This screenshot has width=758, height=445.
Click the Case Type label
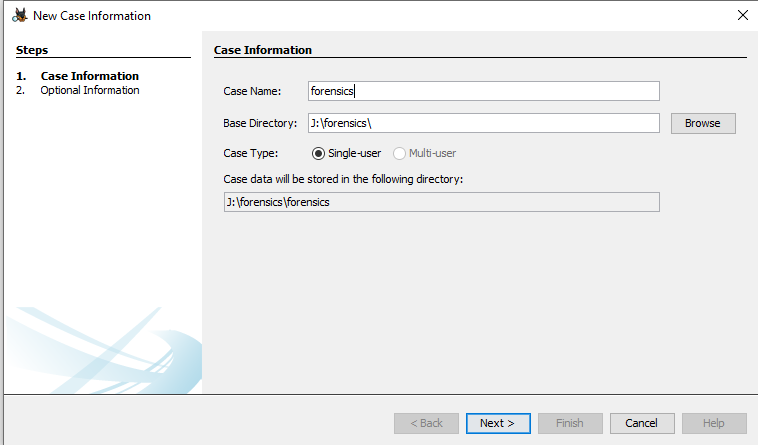(250, 154)
